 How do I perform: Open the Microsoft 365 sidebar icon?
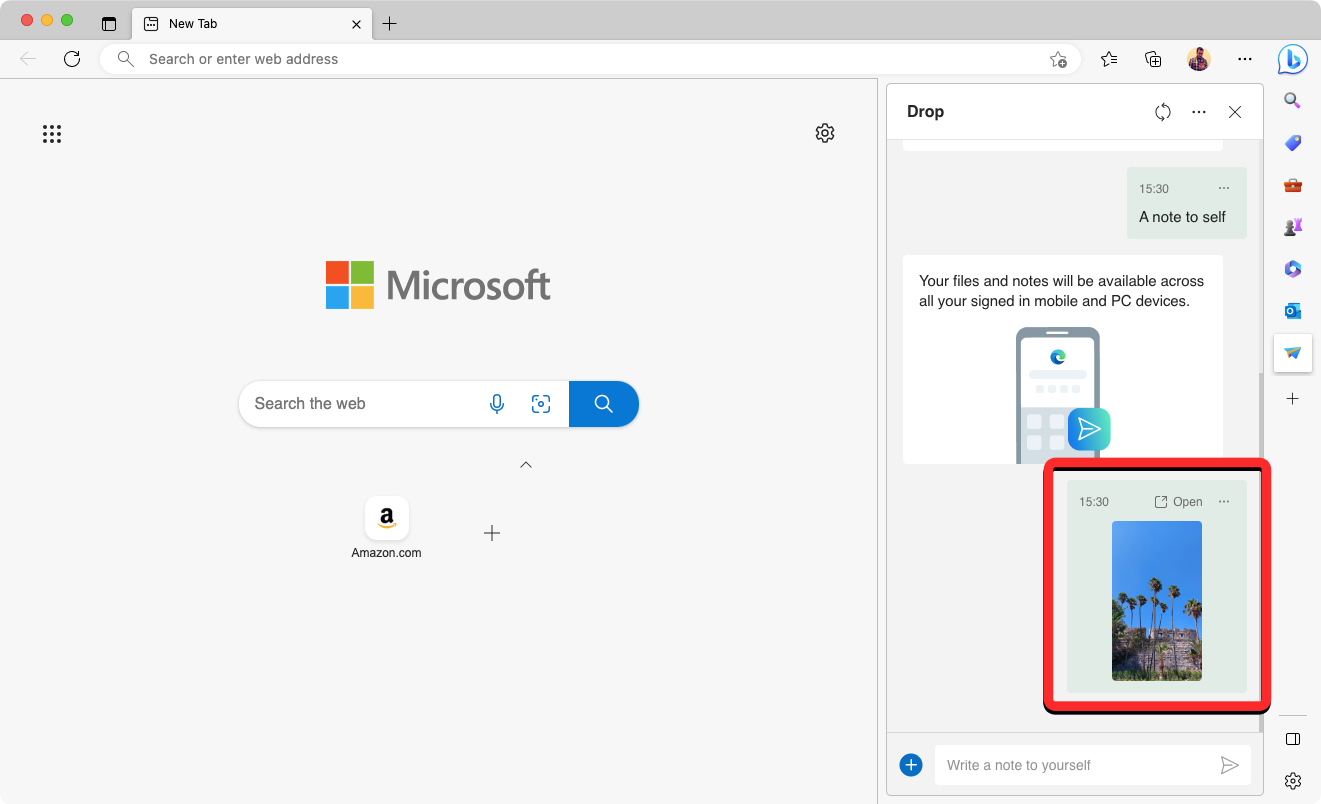1292,269
